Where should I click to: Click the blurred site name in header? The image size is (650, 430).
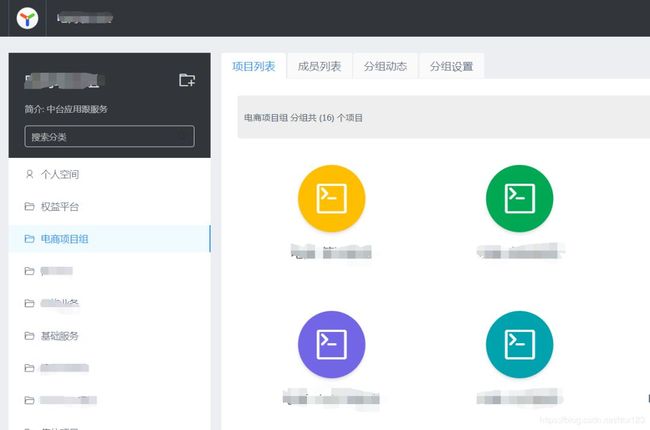(x=85, y=19)
